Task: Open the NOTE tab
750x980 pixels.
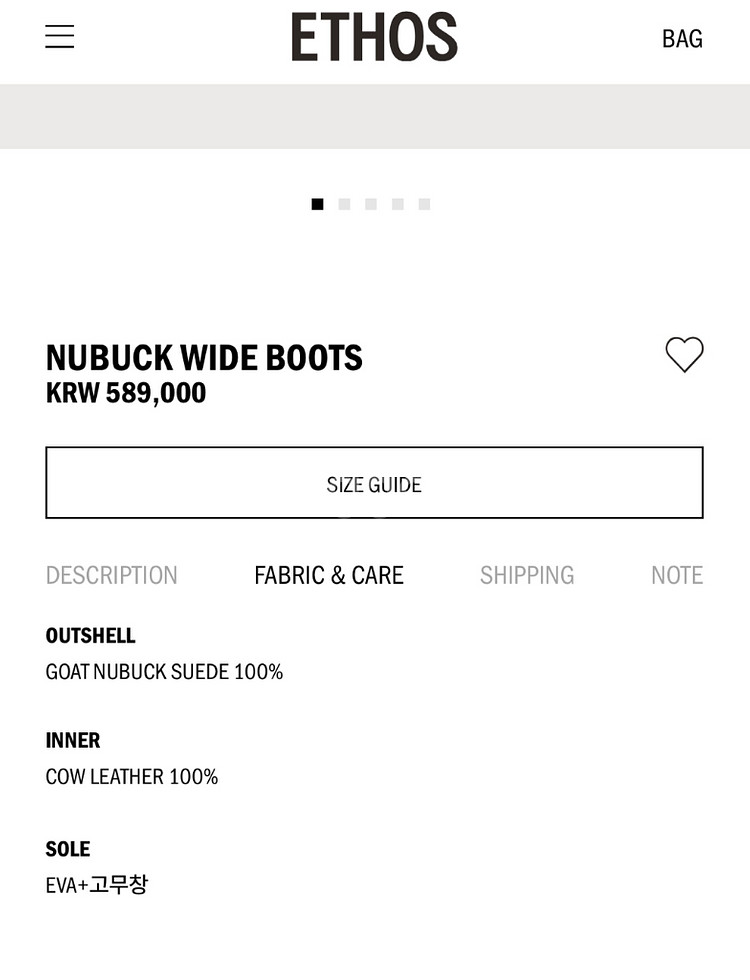Action: [x=677, y=575]
